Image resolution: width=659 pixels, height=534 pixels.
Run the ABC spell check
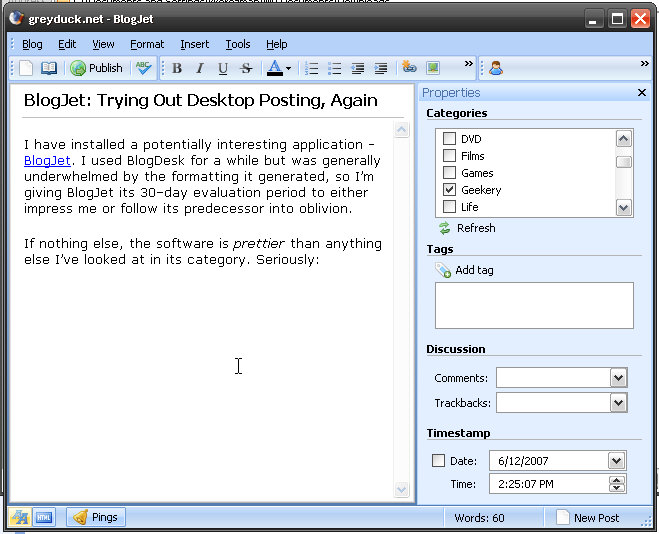[x=144, y=68]
